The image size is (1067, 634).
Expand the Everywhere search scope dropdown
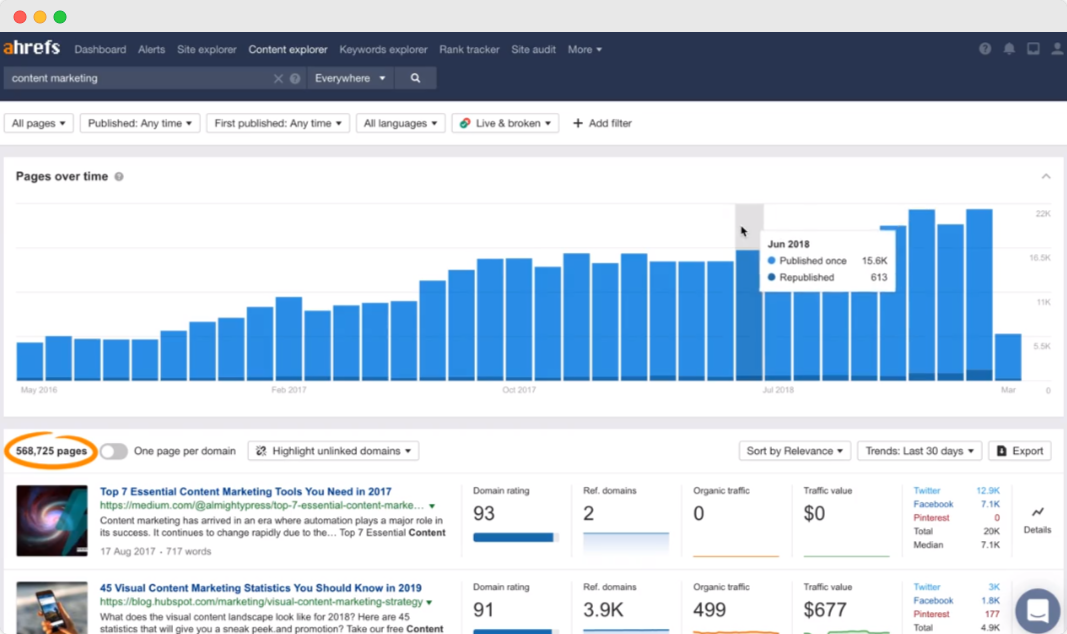(350, 78)
